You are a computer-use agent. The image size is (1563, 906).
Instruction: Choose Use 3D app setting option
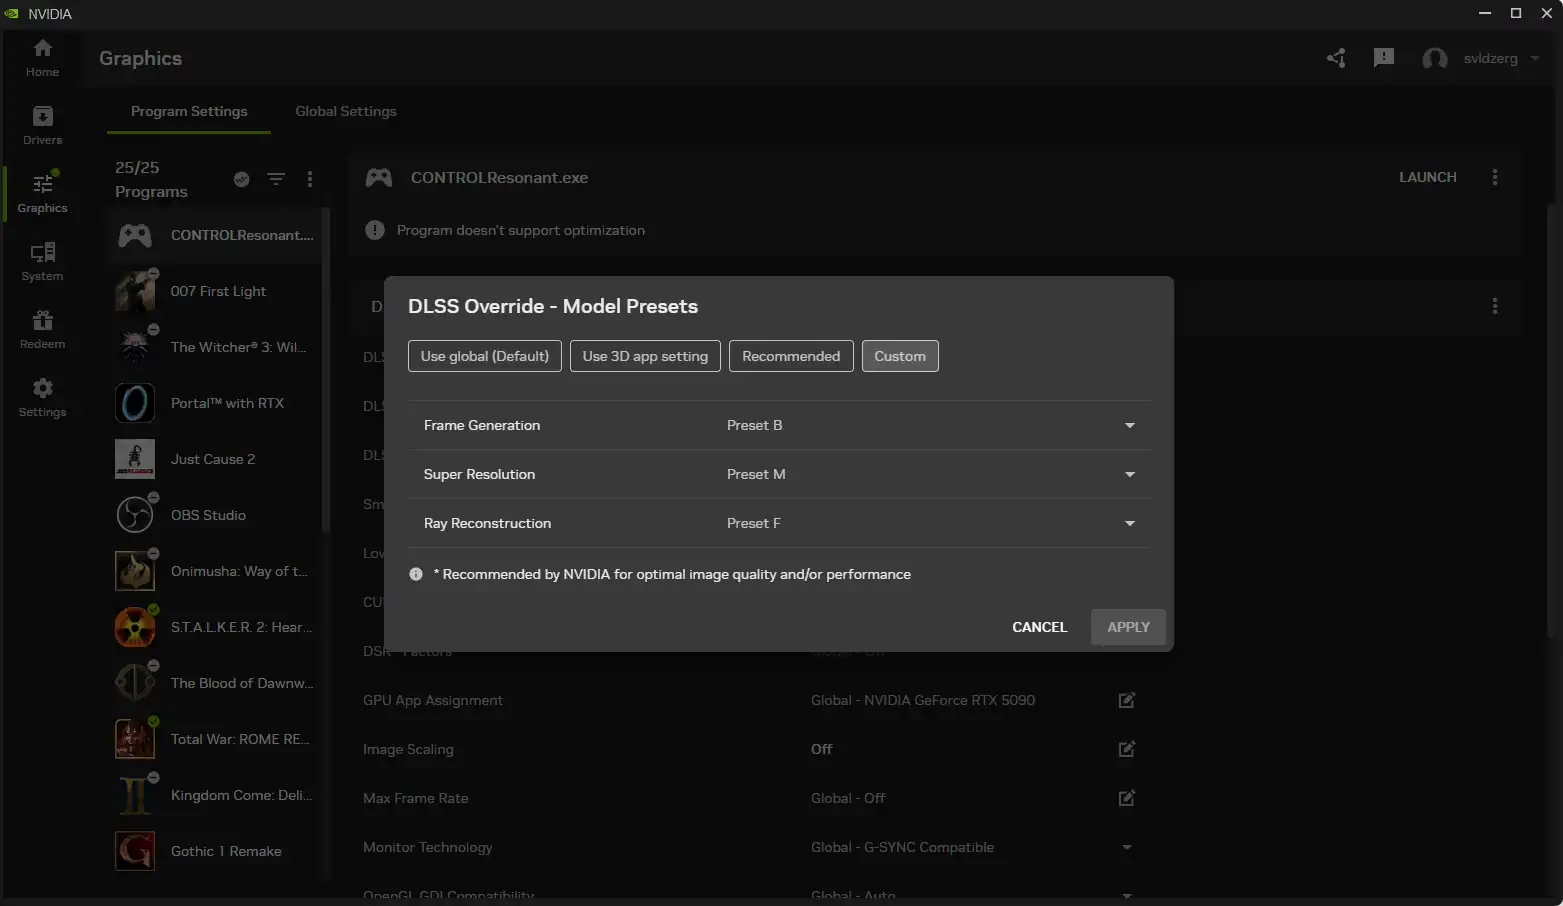(645, 356)
